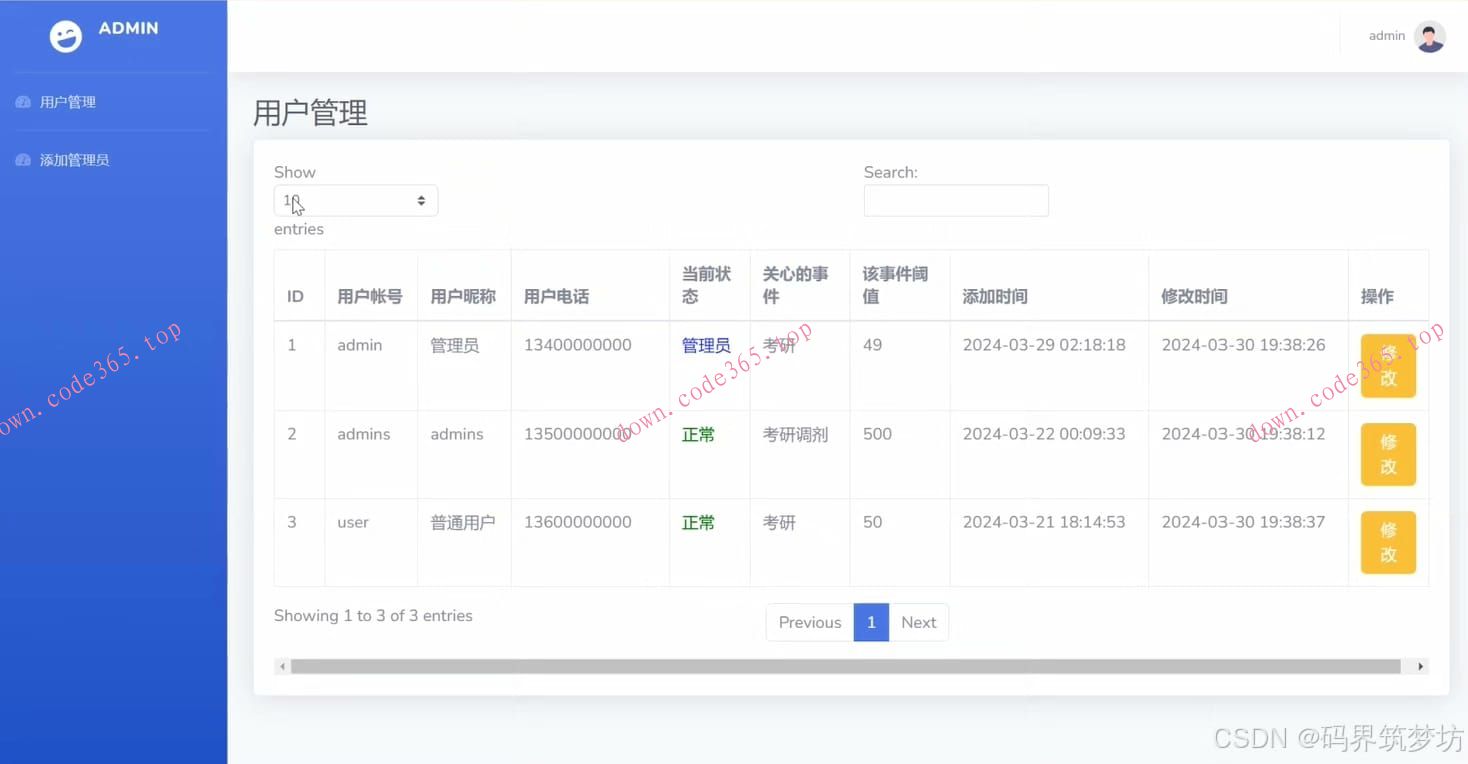Click 修改 button for the admins row
The width and height of the screenshot is (1468, 764).
tap(1388, 454)
